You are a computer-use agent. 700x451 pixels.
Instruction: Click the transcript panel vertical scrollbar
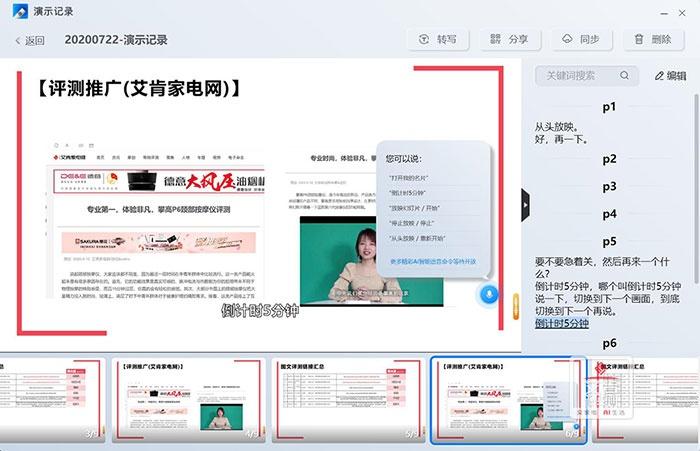click(x=696, y=188)
